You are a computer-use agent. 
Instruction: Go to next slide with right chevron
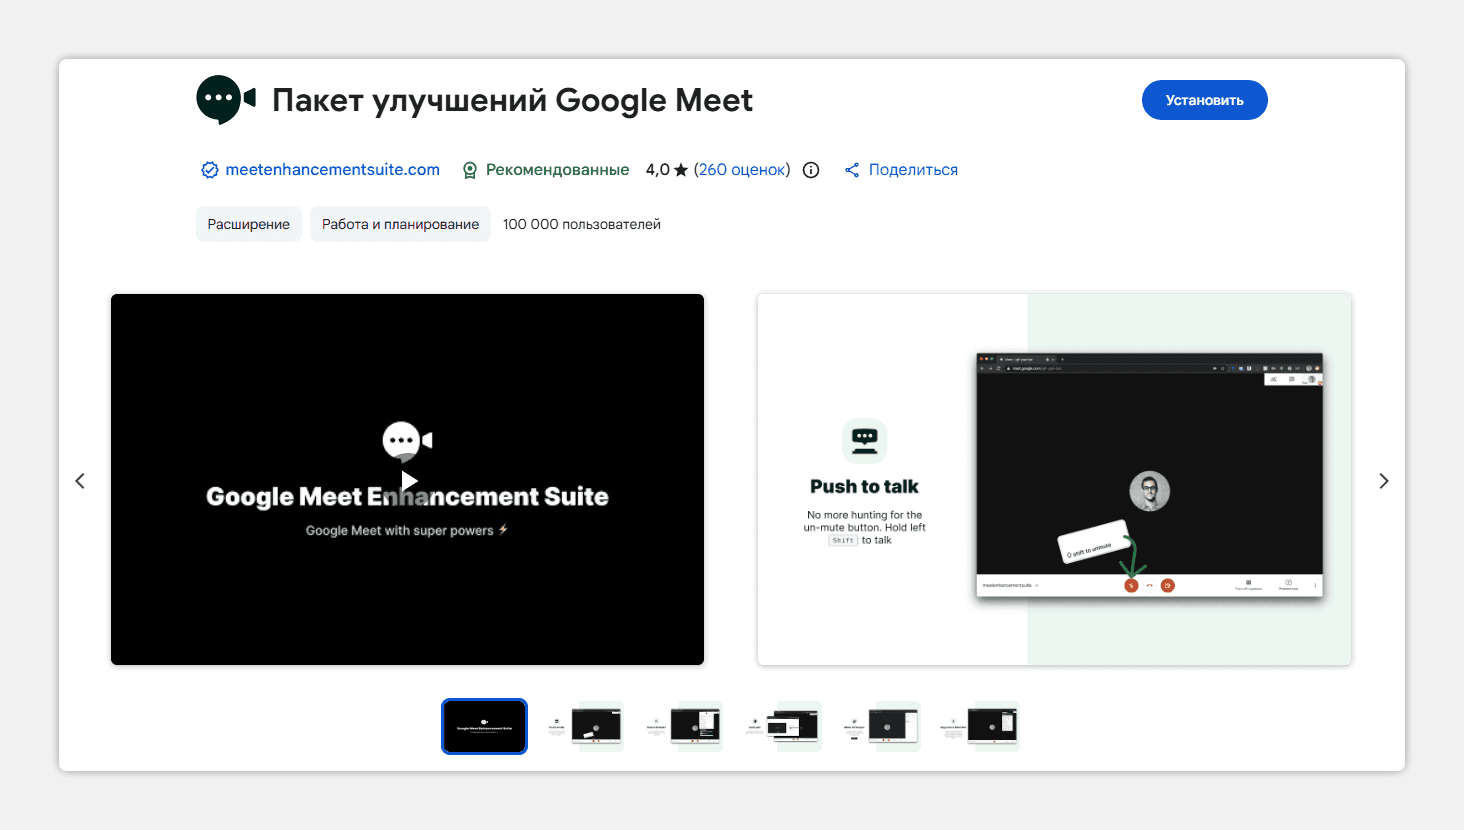pos(1384,481)
